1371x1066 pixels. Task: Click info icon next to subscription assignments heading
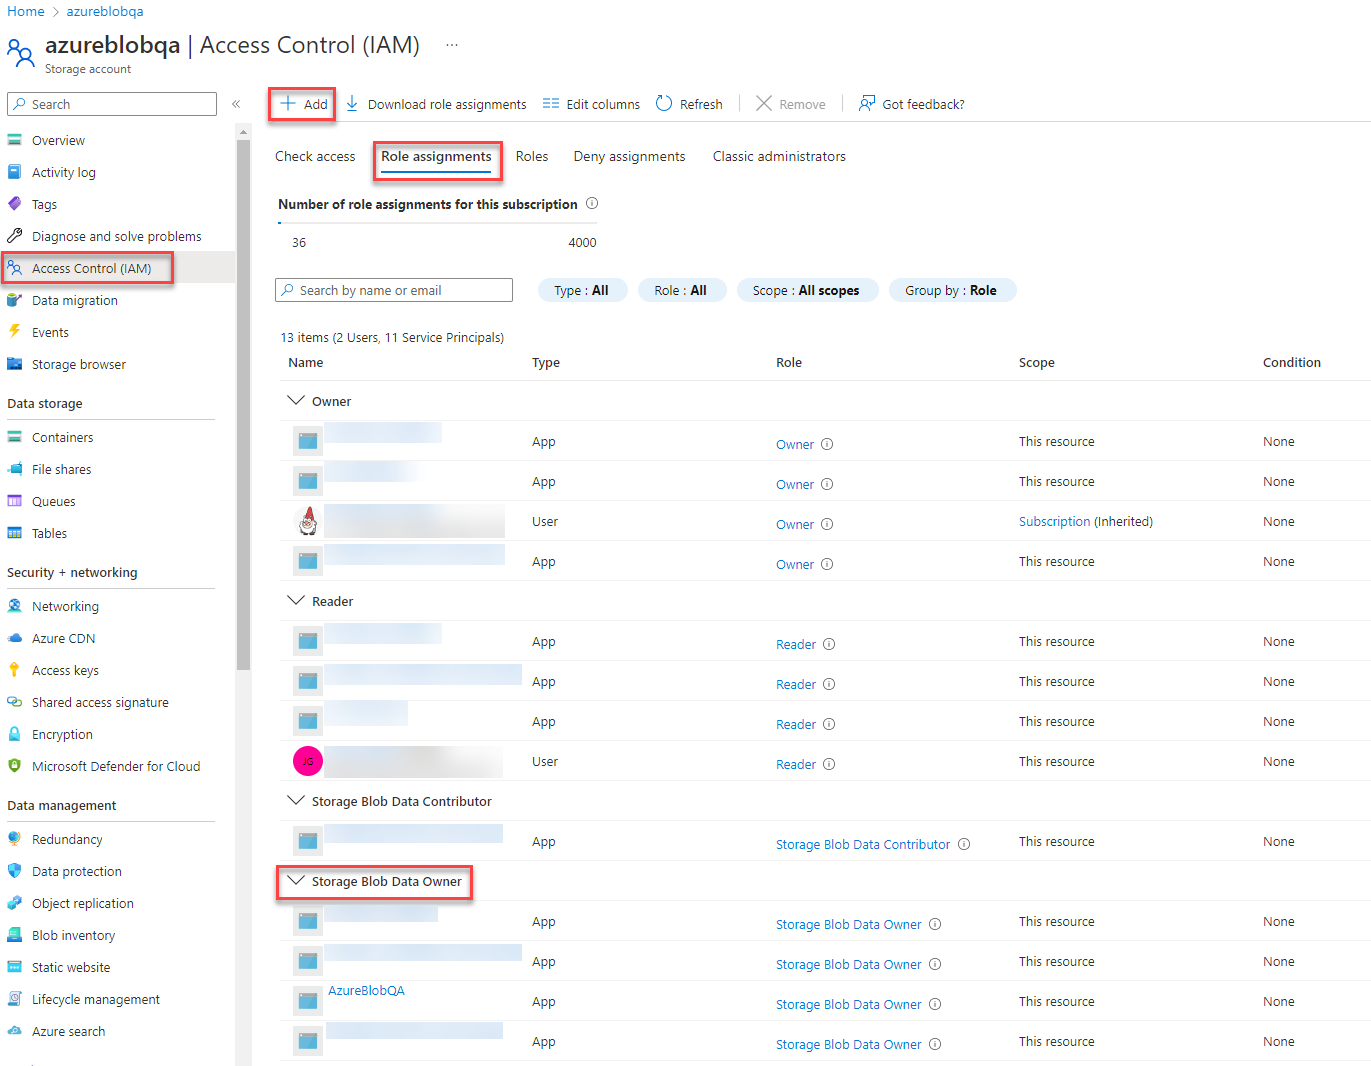click(592, 204)
